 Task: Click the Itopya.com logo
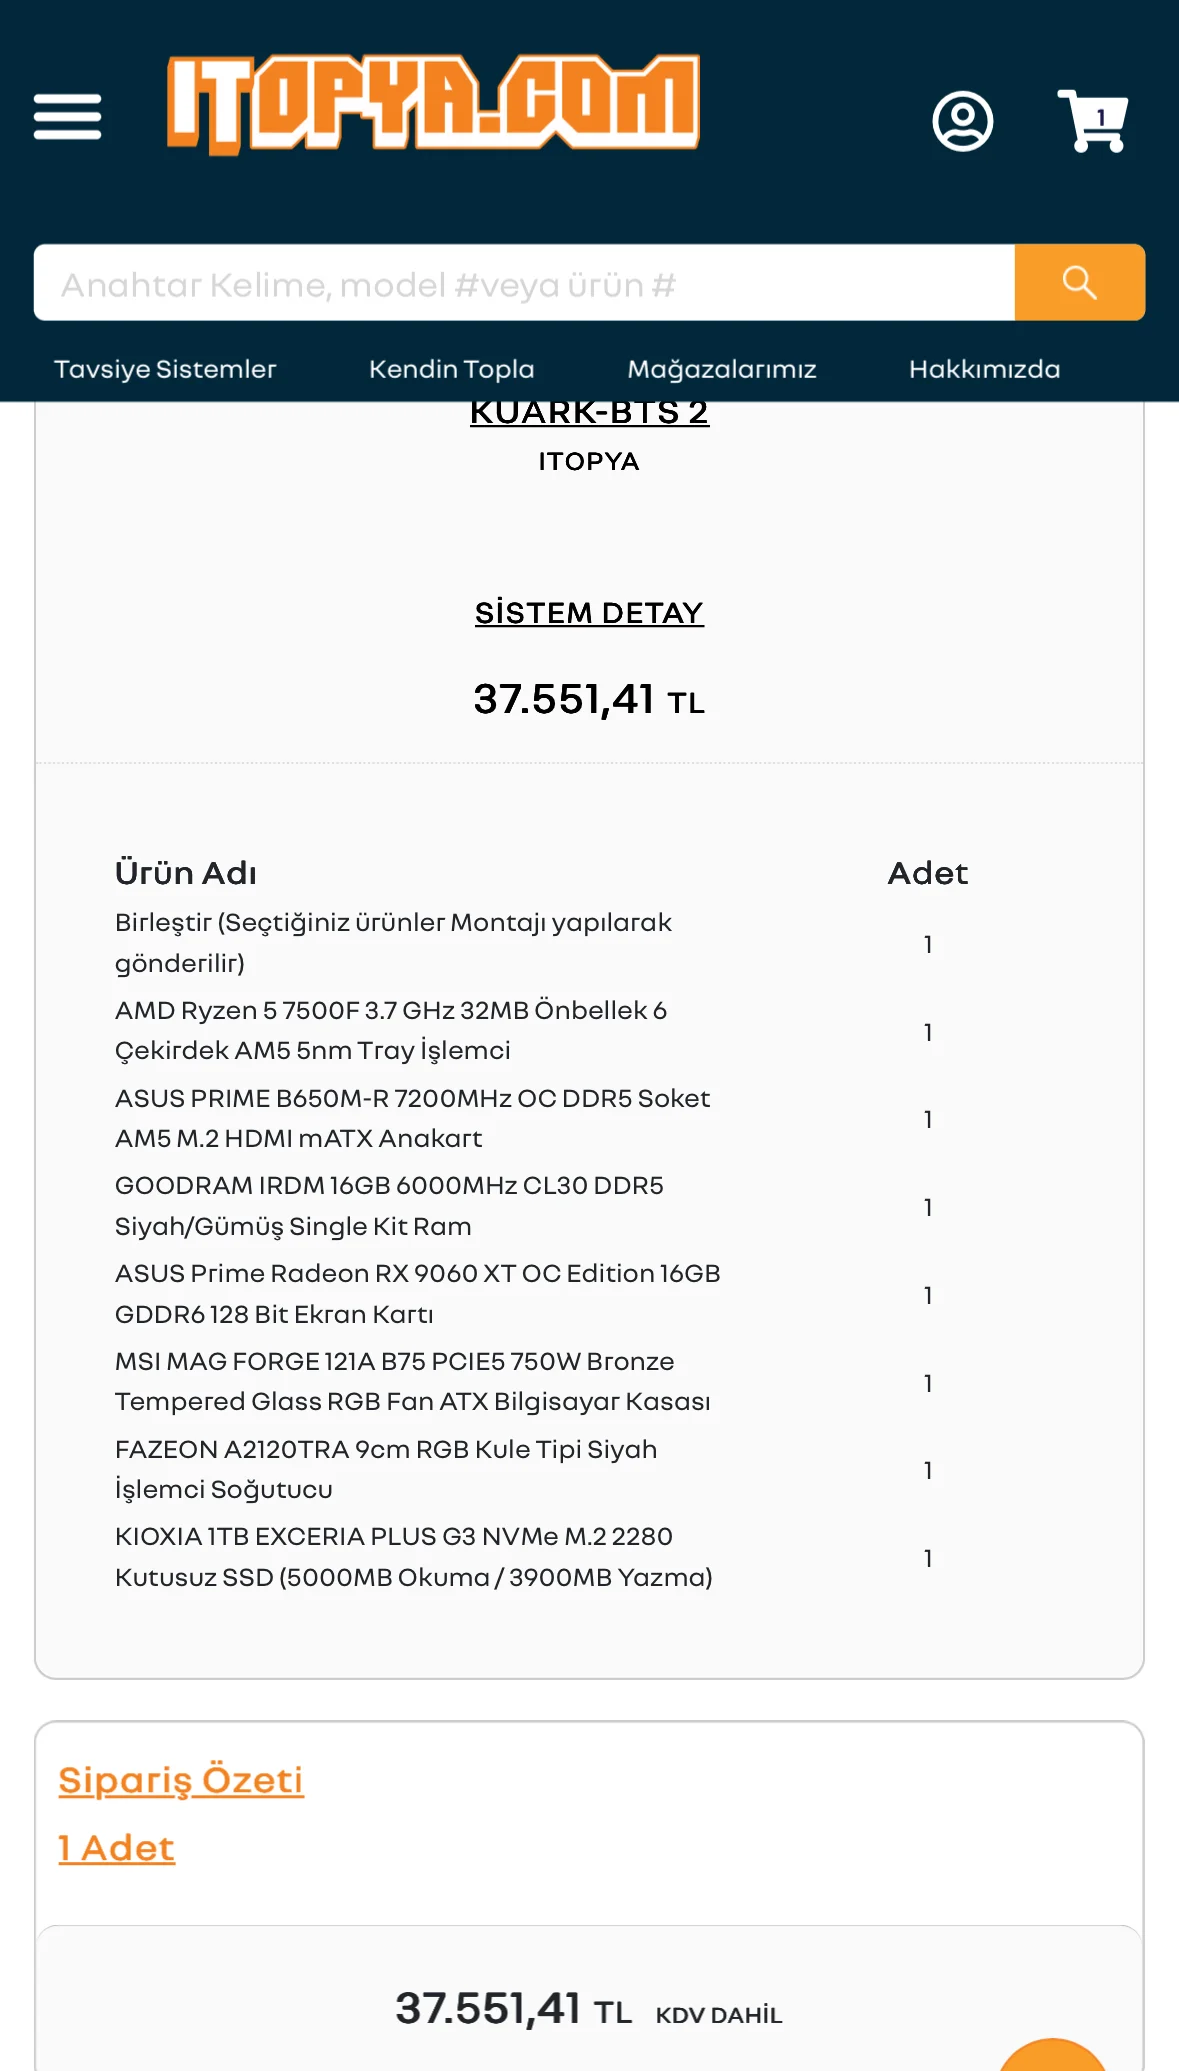pos(433,104)
